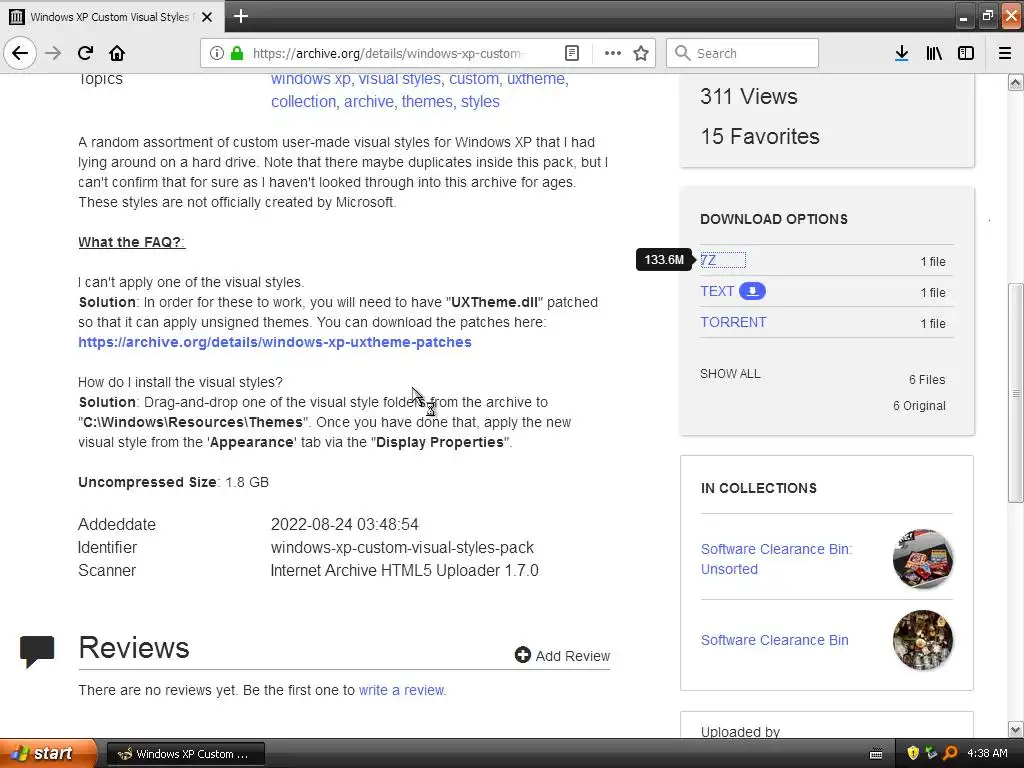The height and width of the screenshot is (768, 1024).
Task: Open a new tab with plus button
Action: pos(240,16)
